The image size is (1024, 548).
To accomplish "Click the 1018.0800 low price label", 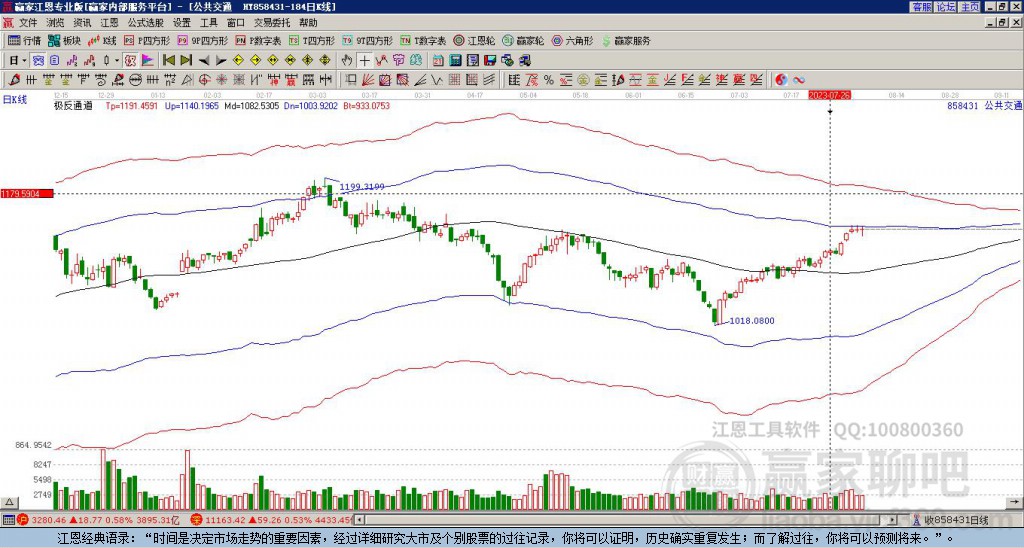I will (752, 321).
